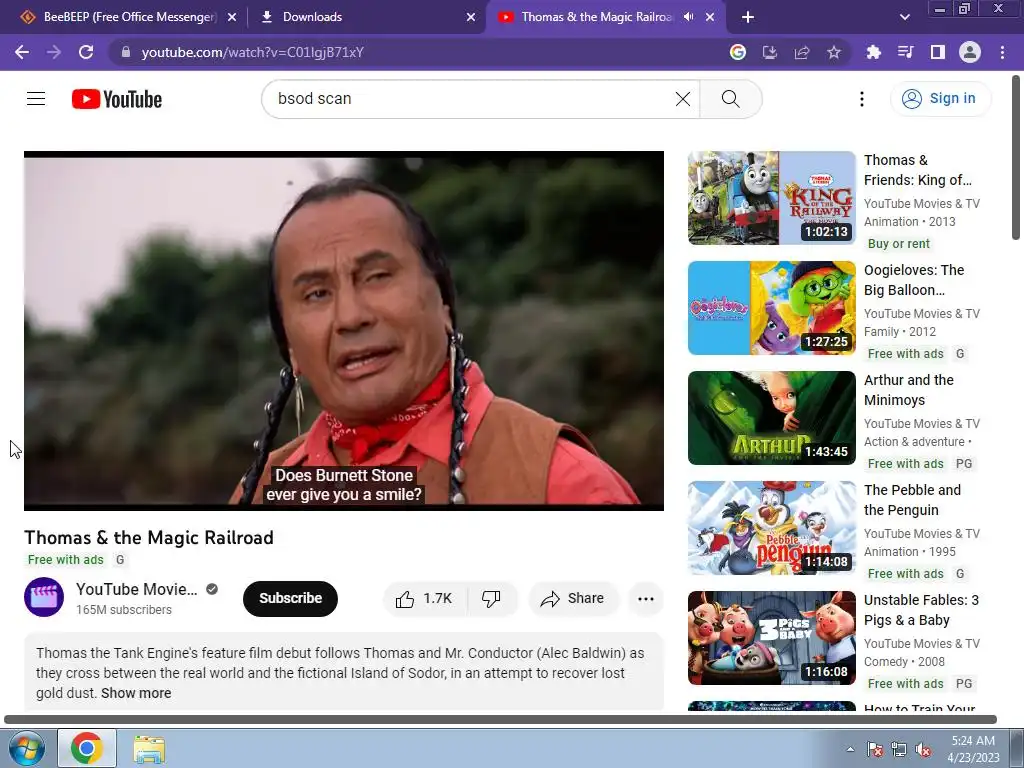Open the YouTube hamburger guide menu
Image resolution: width=1024 pixels, height=768 pixels.
coord(36,99)
